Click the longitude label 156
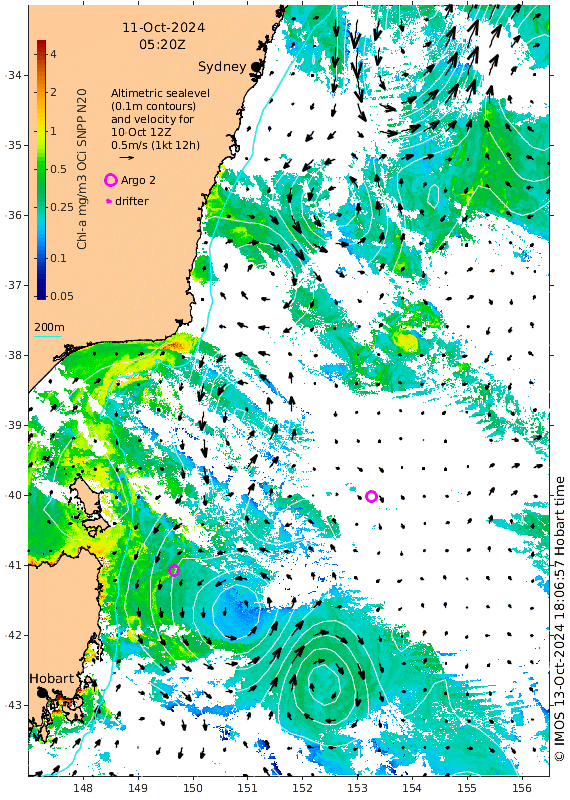This screenshot has height=800, width=570. 522,788
